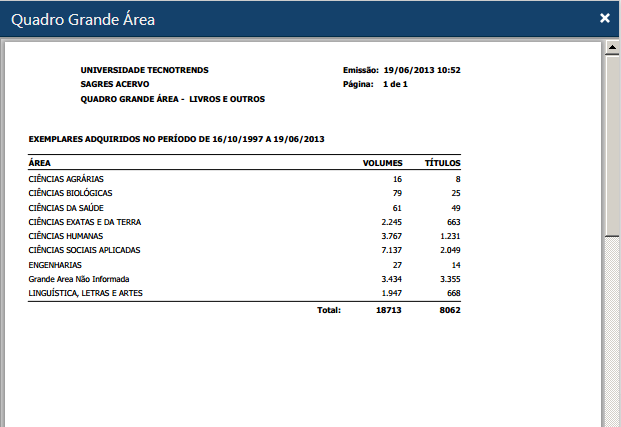Image resolution: width=621 pixels, height=427 pixels.
Task: Select the CIÊNCIAS DA SAÚDE row label
Action: coord(64,207)
